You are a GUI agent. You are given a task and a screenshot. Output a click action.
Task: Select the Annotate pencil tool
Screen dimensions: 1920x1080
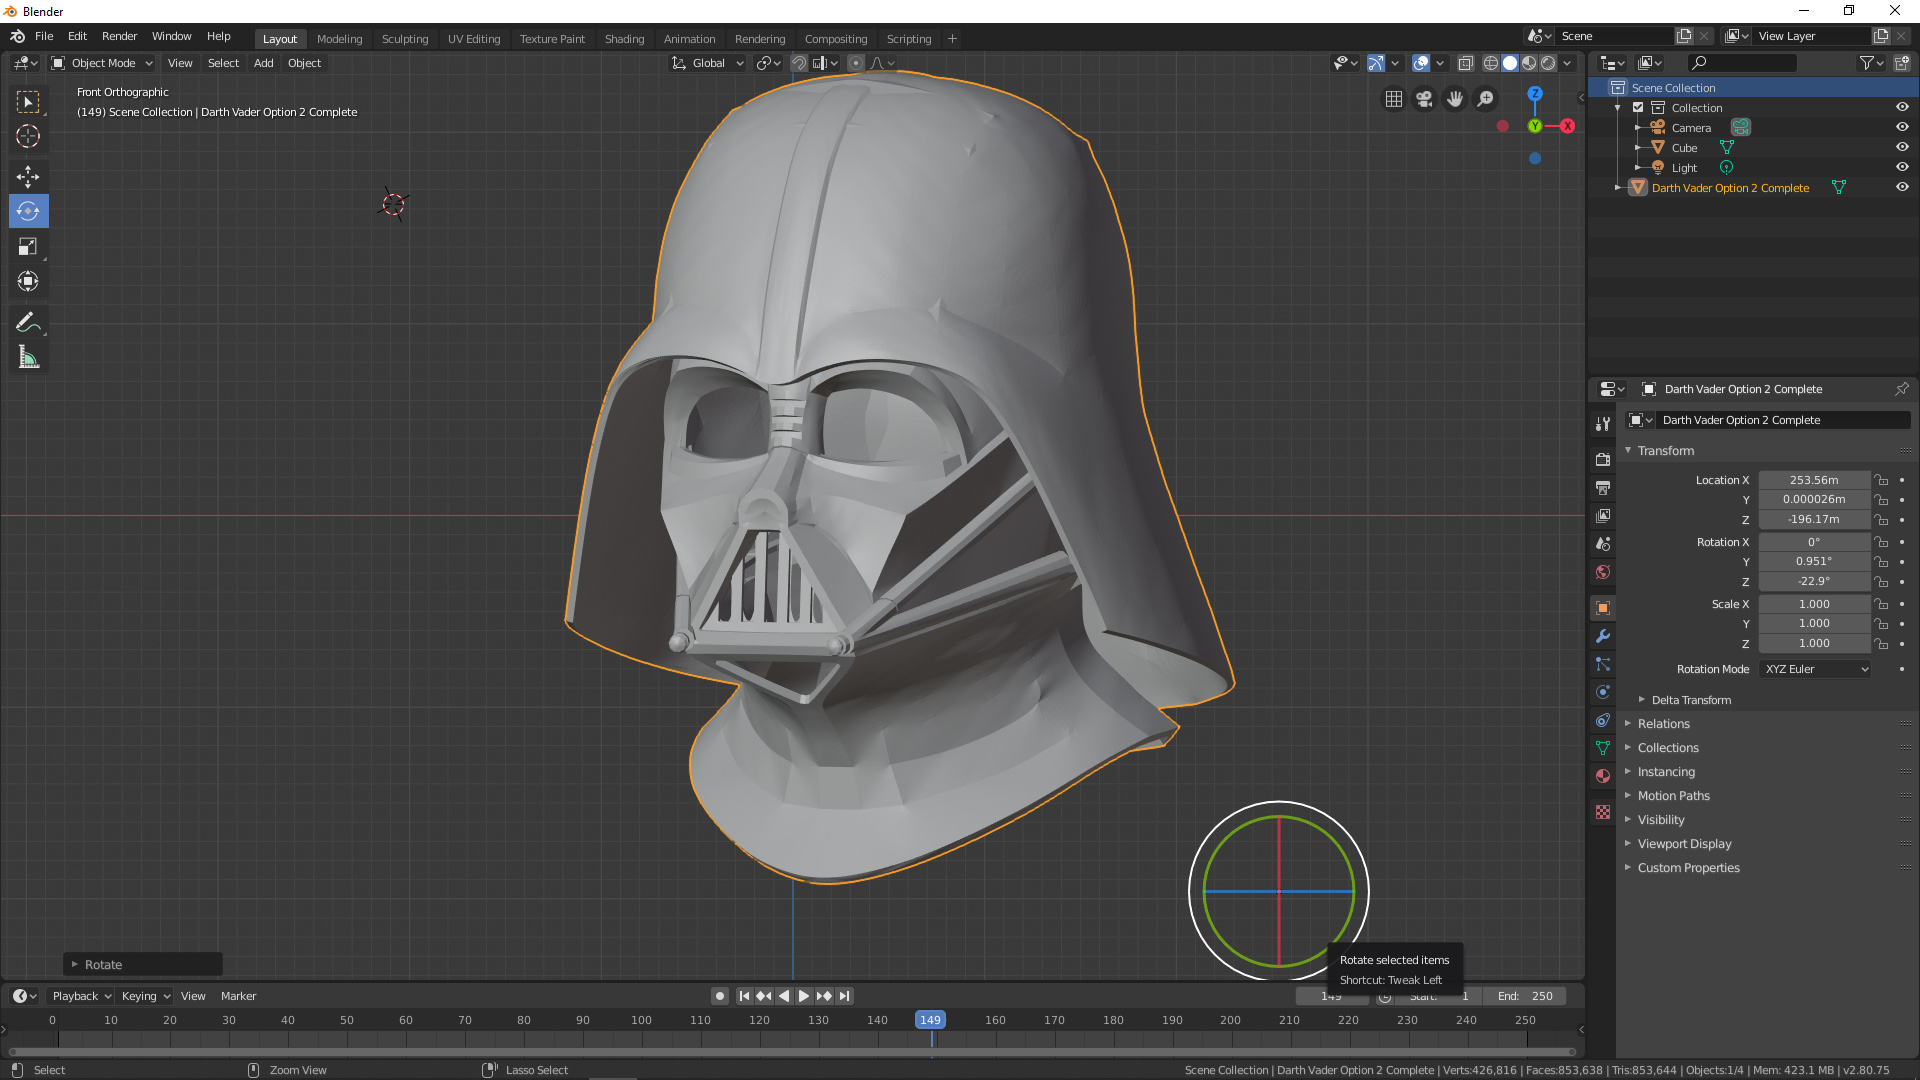[x=28, y=322]
